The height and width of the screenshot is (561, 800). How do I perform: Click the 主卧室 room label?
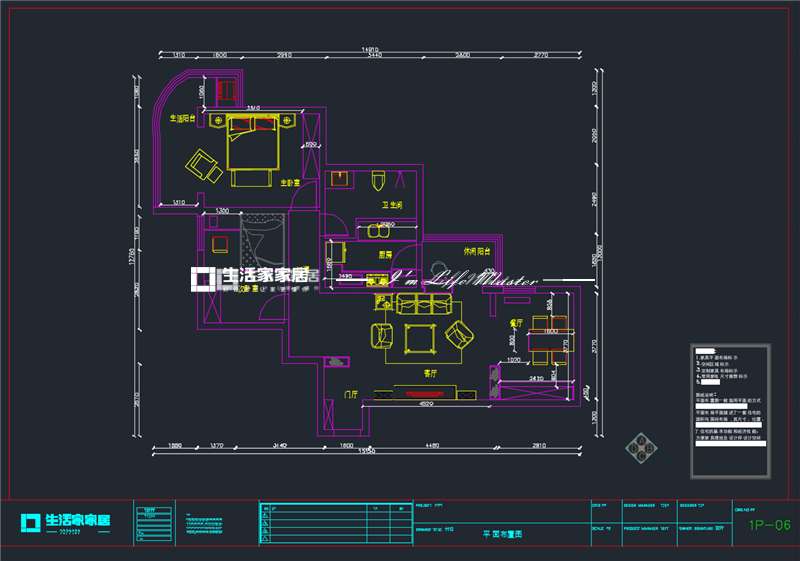pyautogui.click(x=290, y=183)
